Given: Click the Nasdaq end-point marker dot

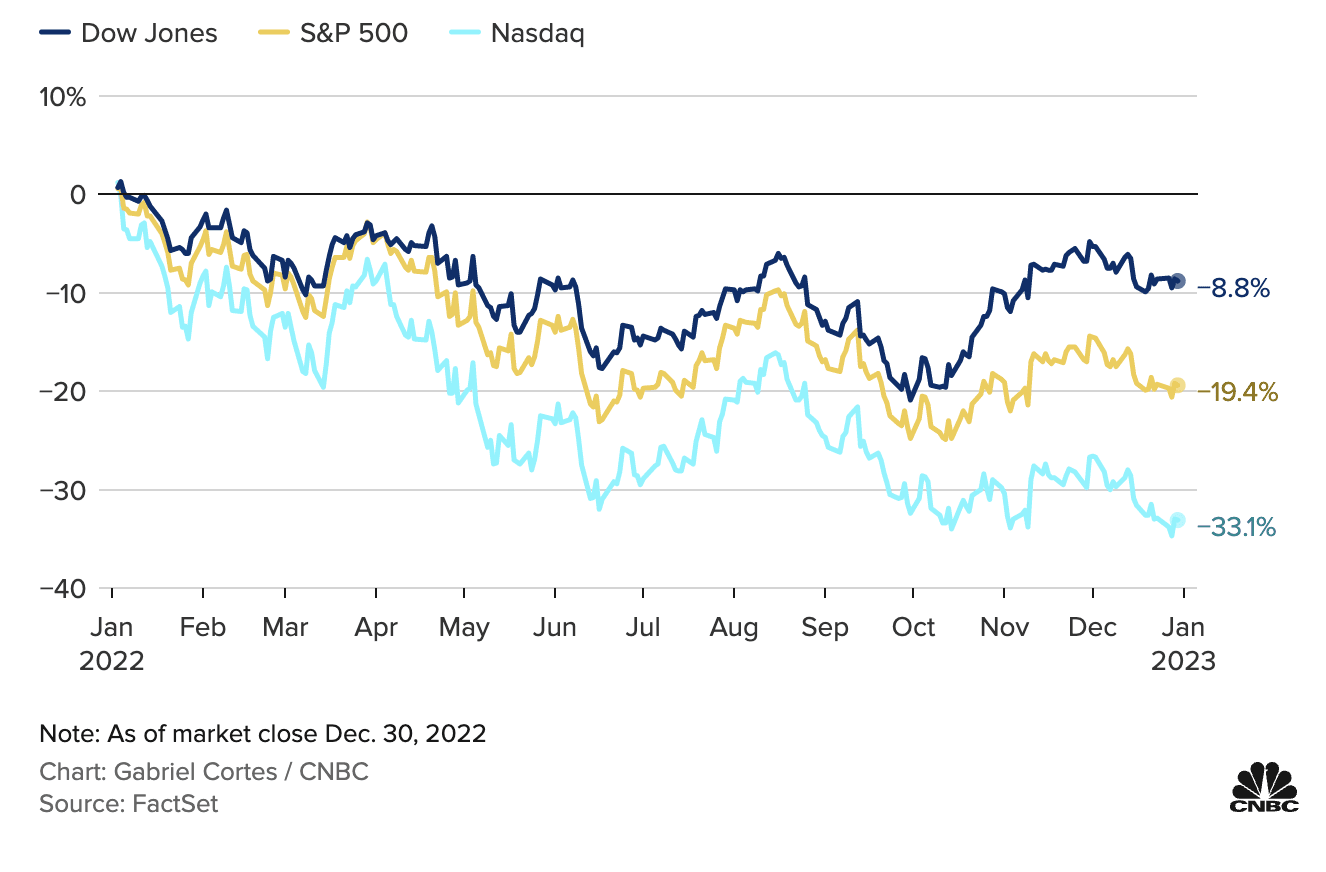Looking at the screenshot, I should tap(1178, 520).
